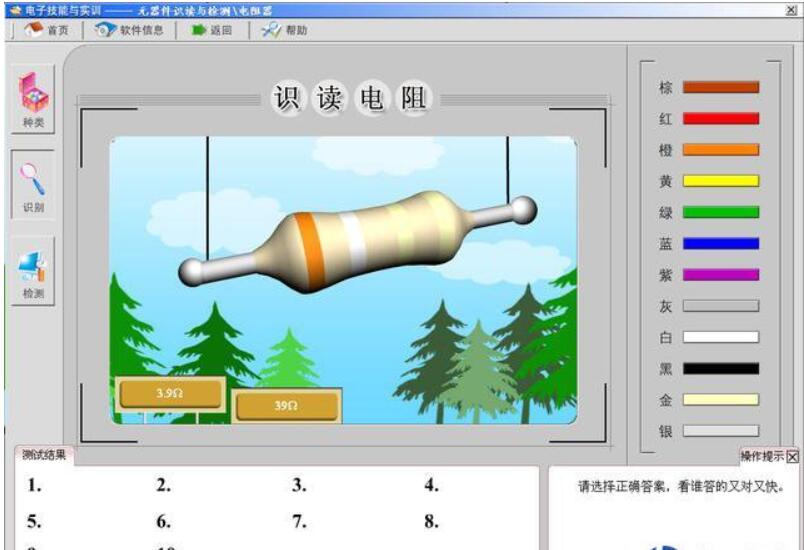Click result slot number 3.
This screenshot has width=804, height=550.
point(299,485)
